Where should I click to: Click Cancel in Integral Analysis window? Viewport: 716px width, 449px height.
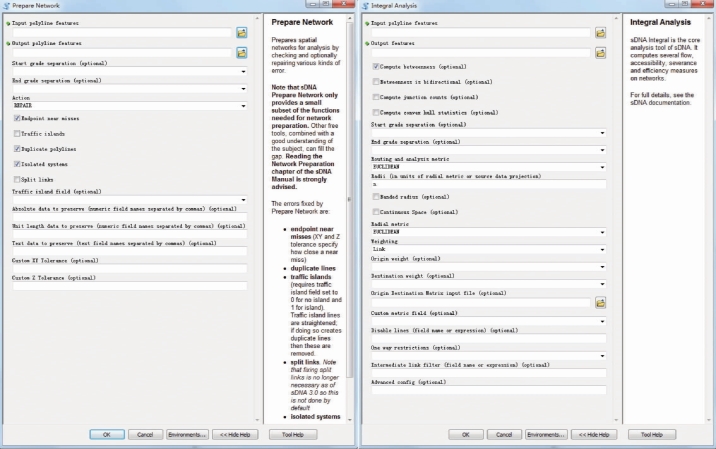(x=504, y=434)
